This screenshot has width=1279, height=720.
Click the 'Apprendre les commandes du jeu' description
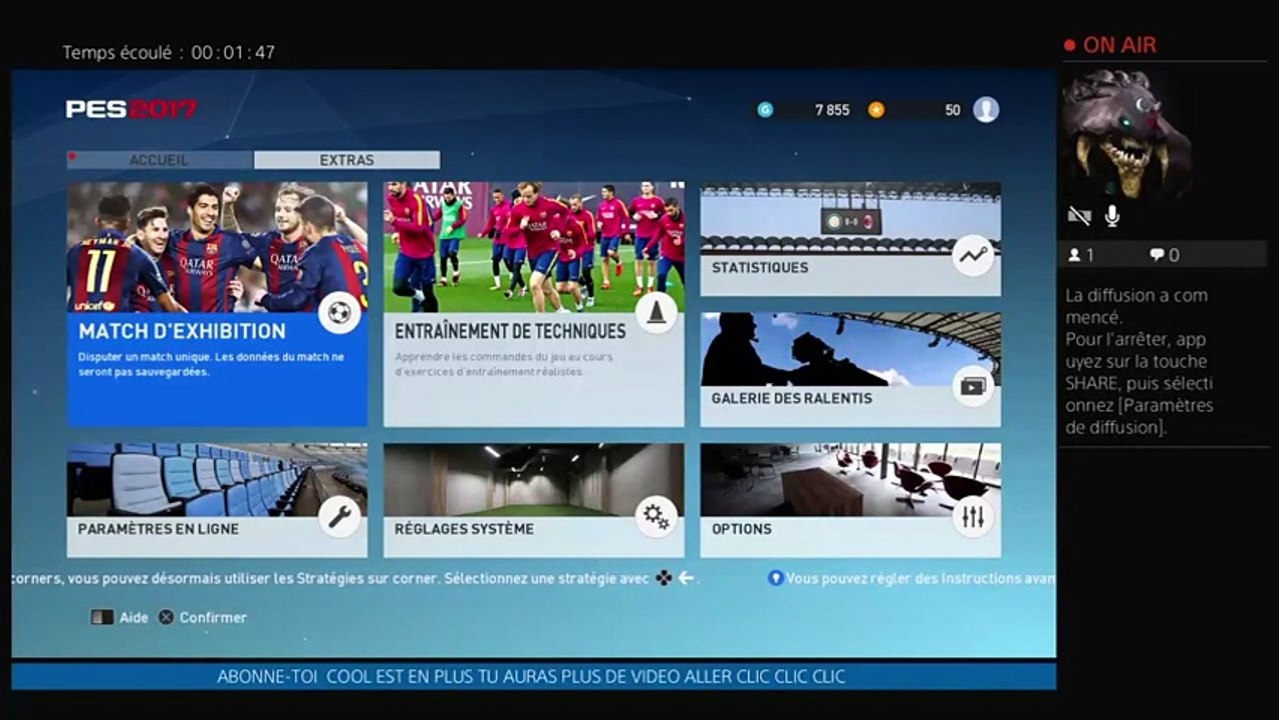pos(504,364)
